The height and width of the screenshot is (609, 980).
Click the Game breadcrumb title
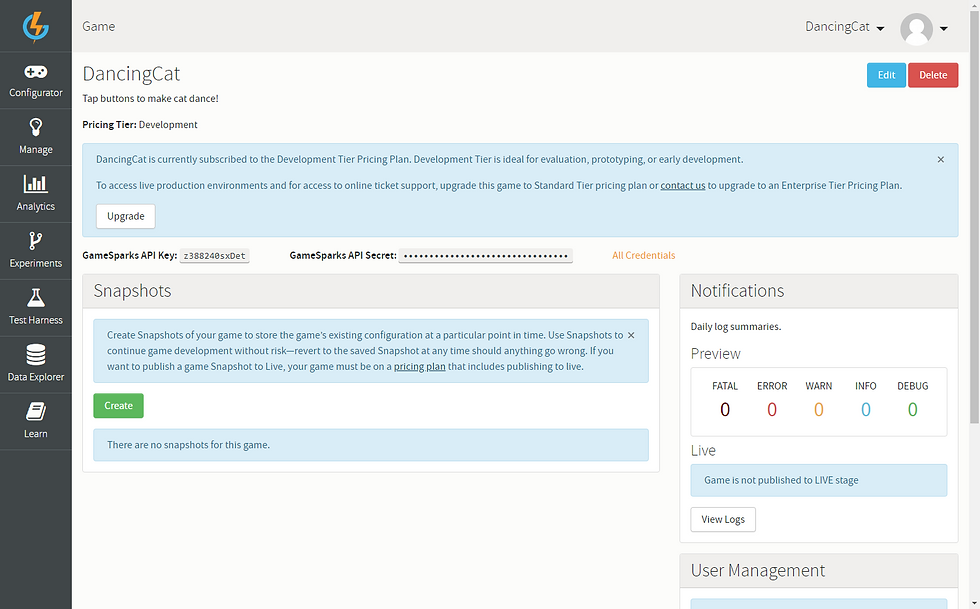pyautogui.click(x=99, y=26)
